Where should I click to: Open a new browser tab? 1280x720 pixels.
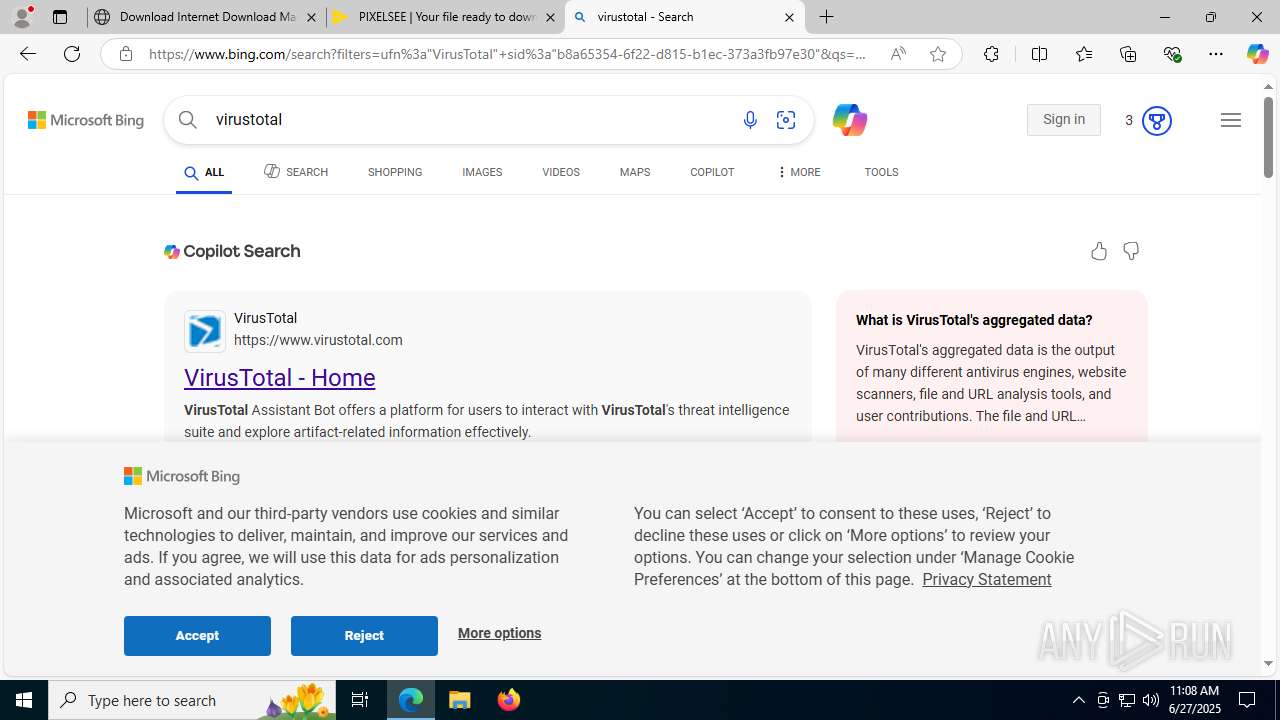[827, 17]
